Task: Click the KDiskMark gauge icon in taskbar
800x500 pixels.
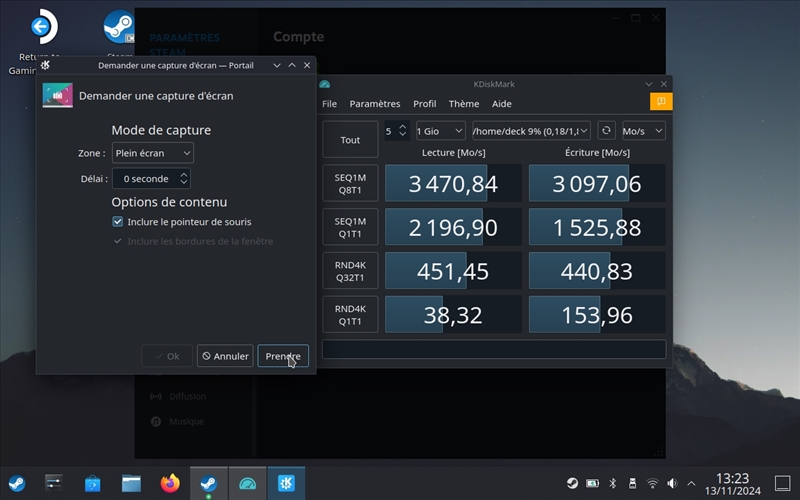Action: [248, 484]
